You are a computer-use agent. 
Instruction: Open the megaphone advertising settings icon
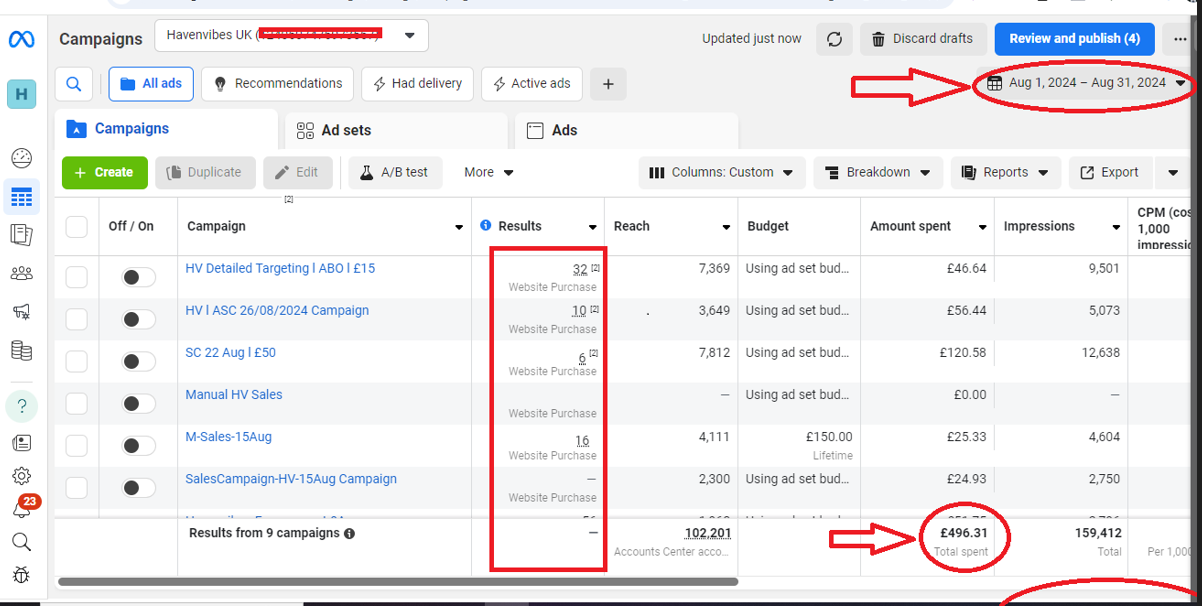tap(21, 312)
